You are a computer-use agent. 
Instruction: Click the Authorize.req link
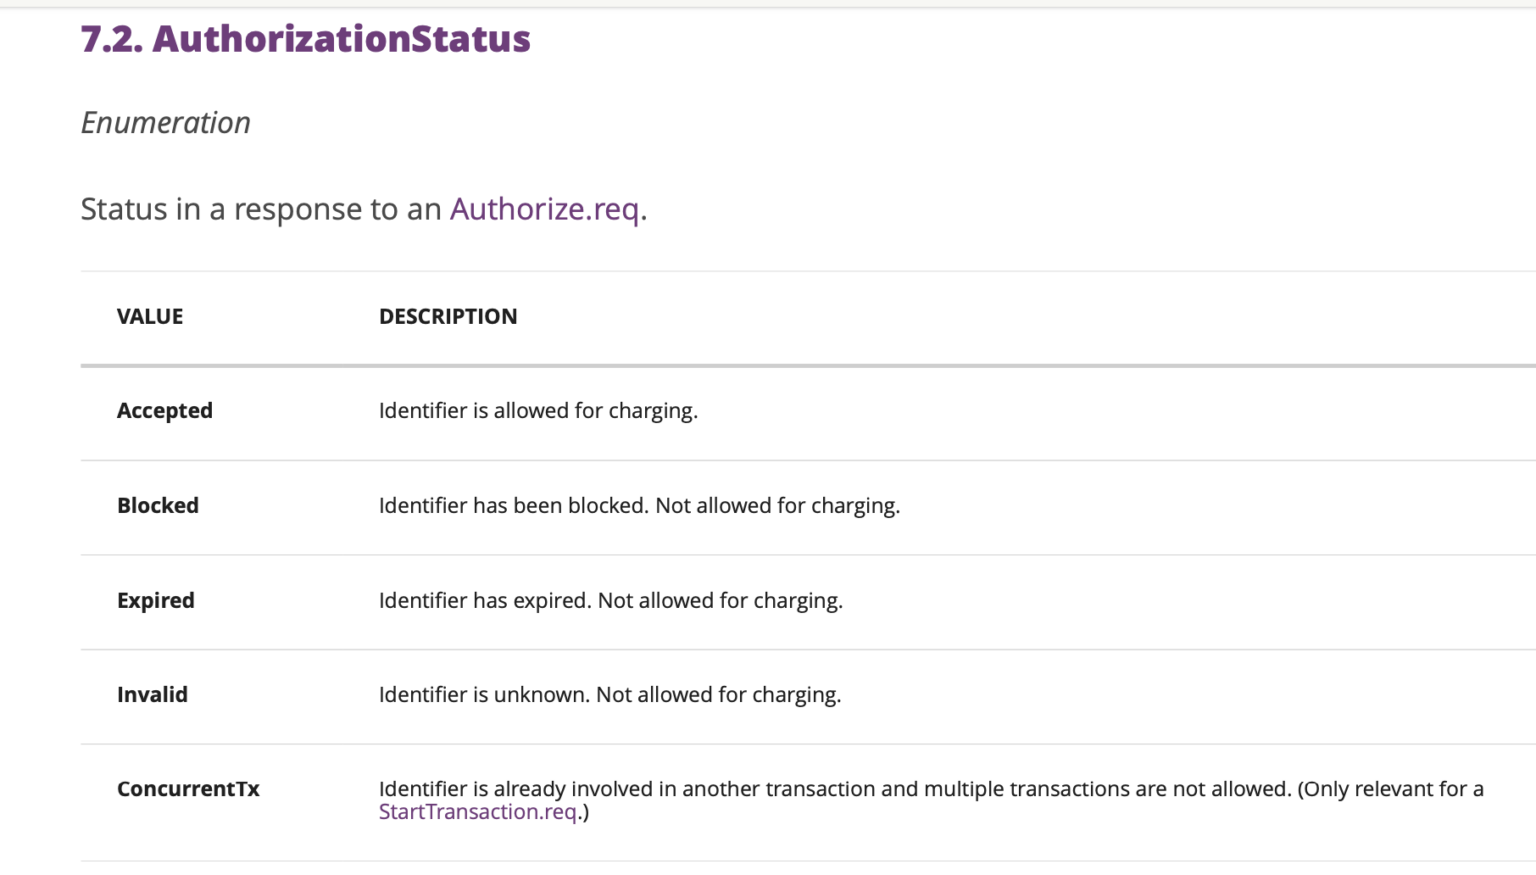tap(544, 209)
